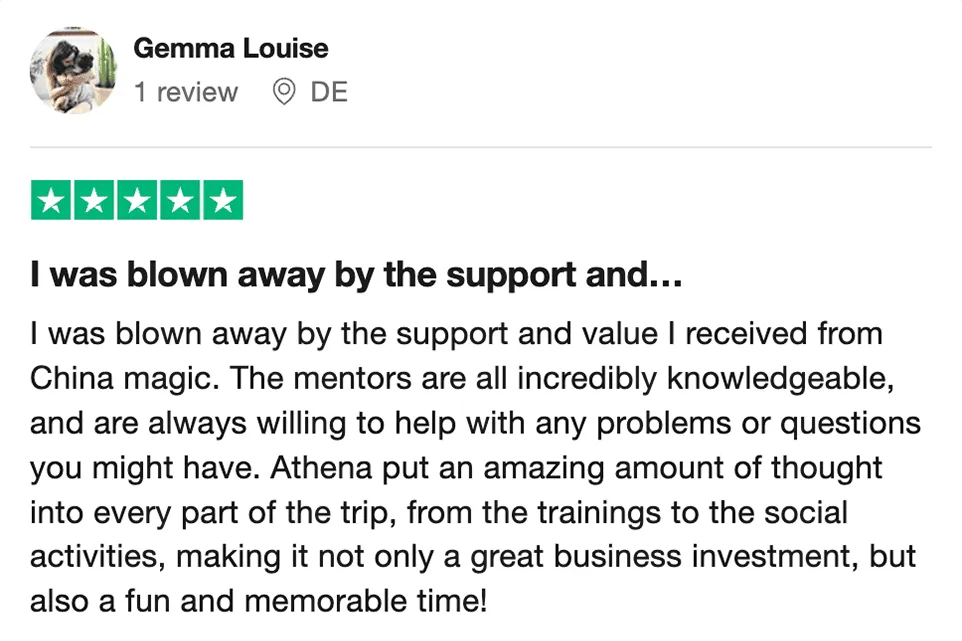The height and width of the screenshot is (641, 962).
Task: Click the second green star
Action: click(94, 200)
